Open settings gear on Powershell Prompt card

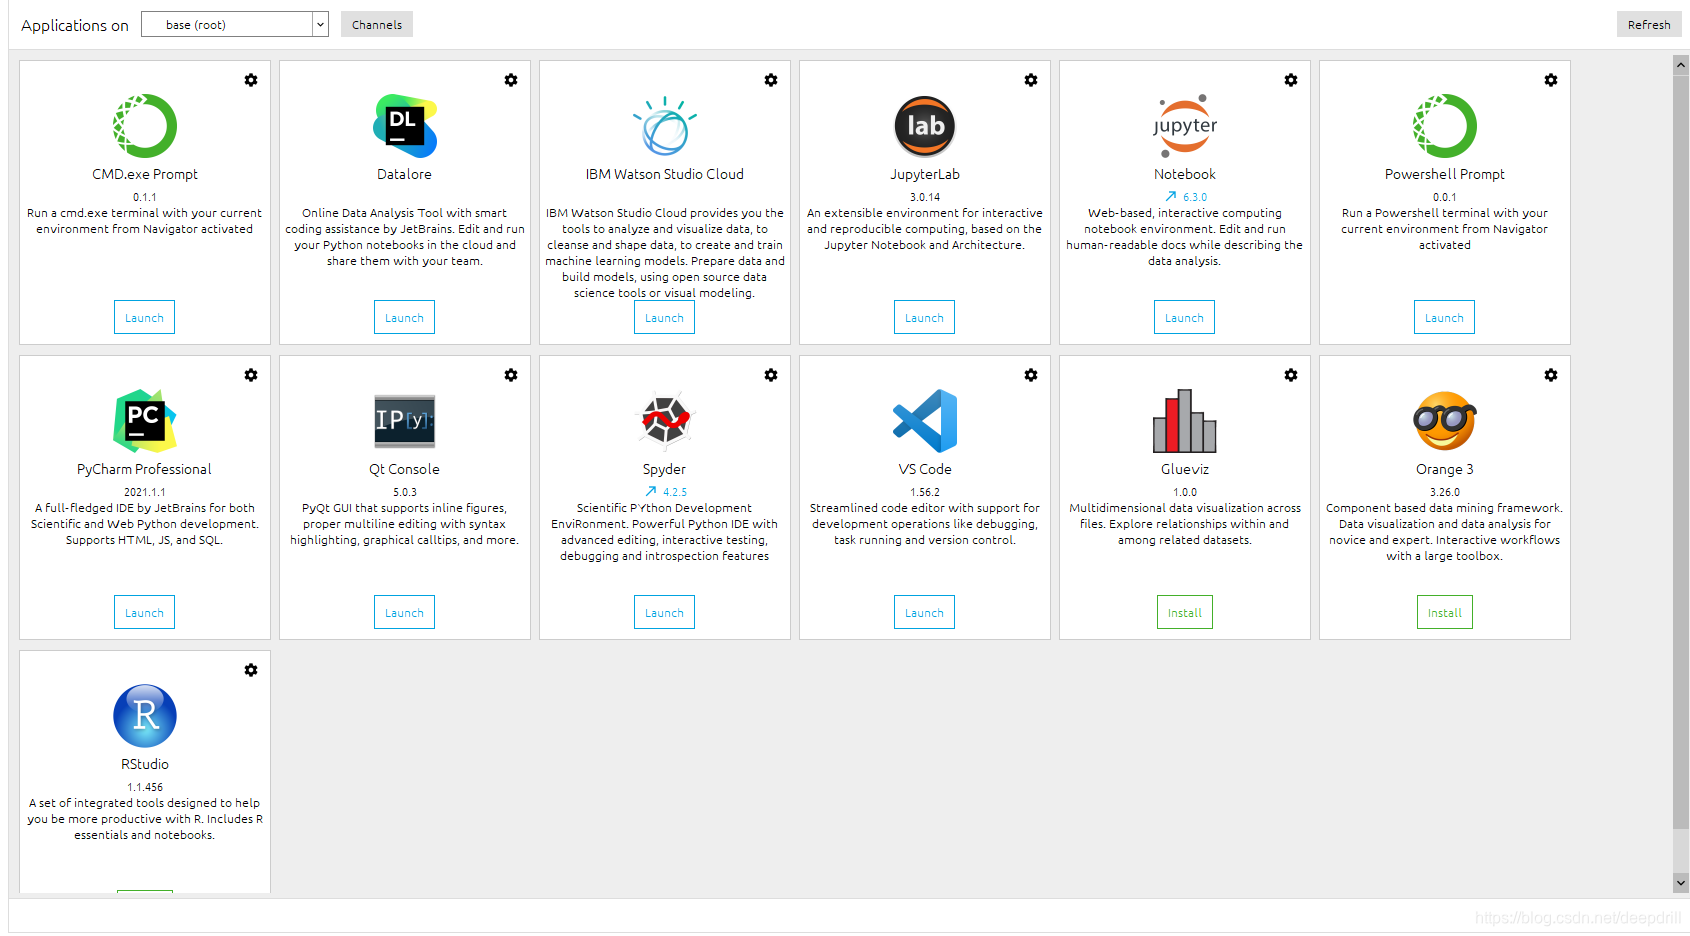point(1551,80)
